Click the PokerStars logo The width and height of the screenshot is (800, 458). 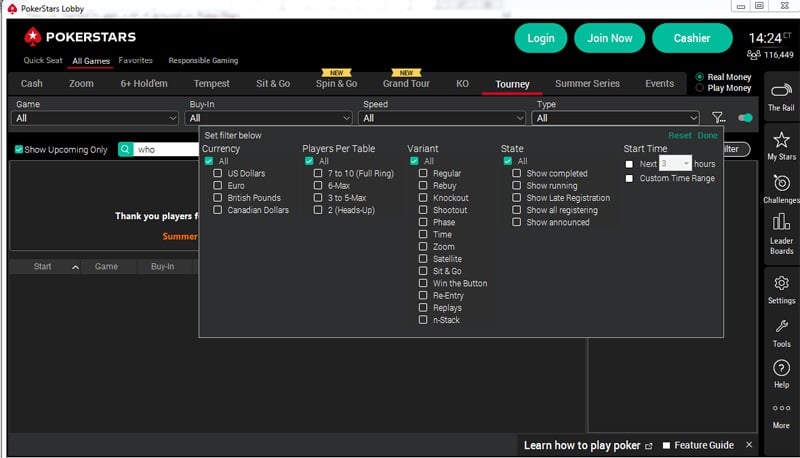click(80, 37)
